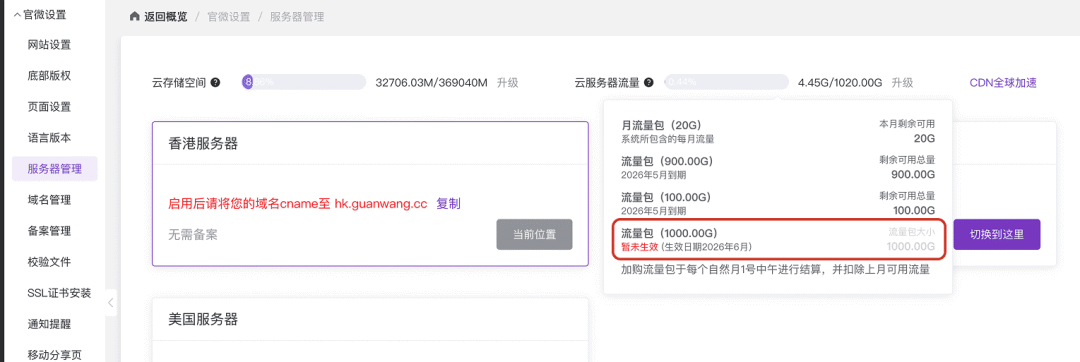This screenshot has height=362, width=1080.
Task: Click the 流量包（100.00G） row
Action: click(x=778, y=203)
